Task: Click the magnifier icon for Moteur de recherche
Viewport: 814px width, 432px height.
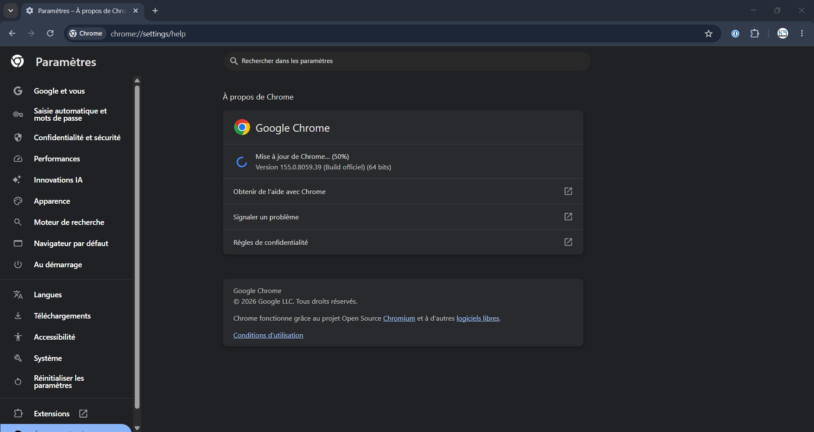Action: [x=18, y=222]
